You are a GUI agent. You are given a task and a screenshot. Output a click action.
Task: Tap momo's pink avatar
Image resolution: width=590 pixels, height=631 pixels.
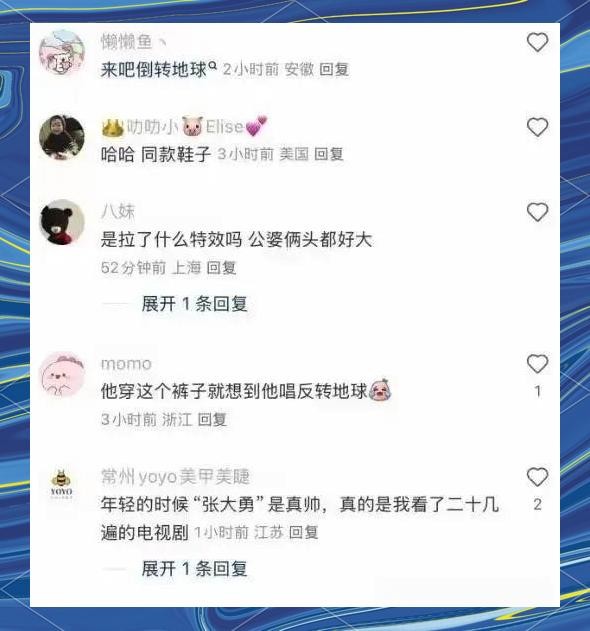click(x=62, y=374)
